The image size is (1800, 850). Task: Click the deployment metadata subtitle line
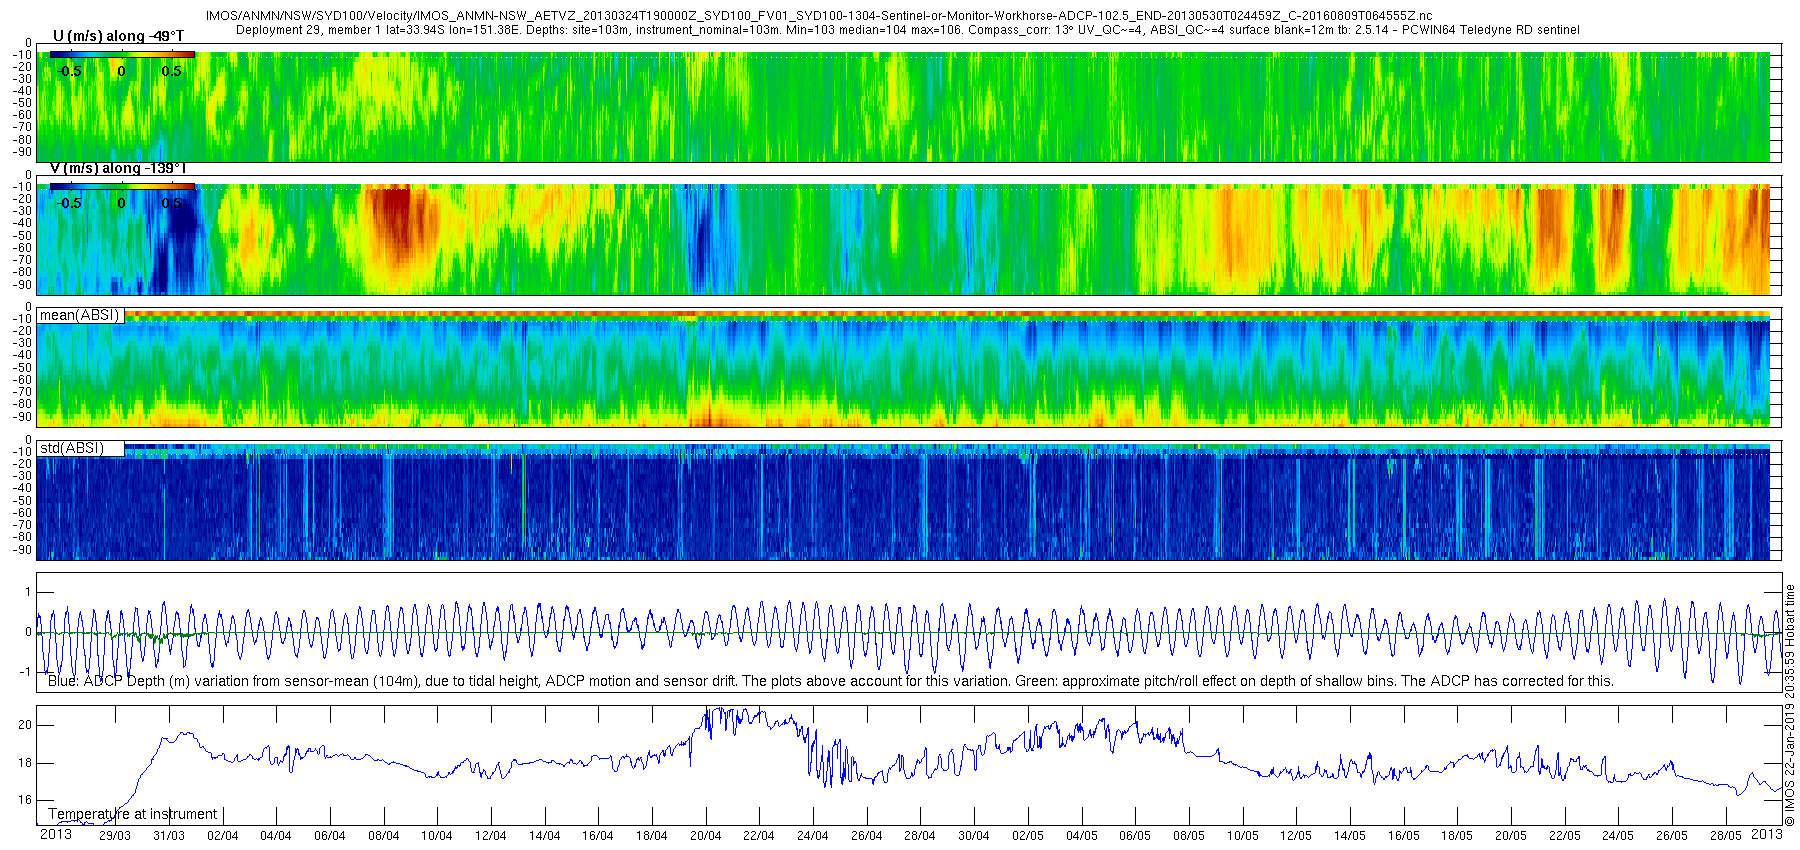pyautogui.click(x=908, y=30)
